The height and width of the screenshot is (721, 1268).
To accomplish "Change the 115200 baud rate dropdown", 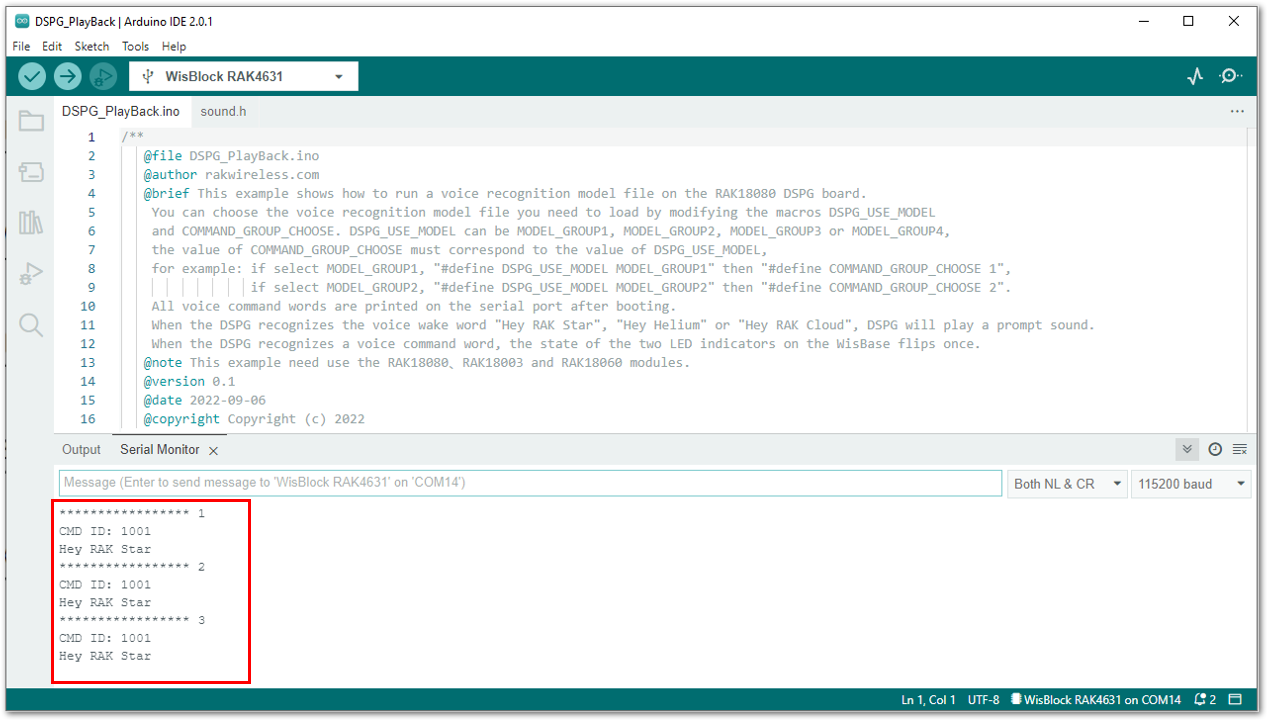I will point(1191,484).
